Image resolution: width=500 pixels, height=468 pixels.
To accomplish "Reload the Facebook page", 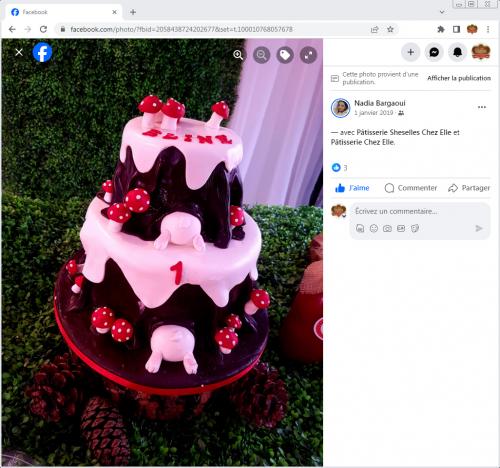I will pos(43,29).
